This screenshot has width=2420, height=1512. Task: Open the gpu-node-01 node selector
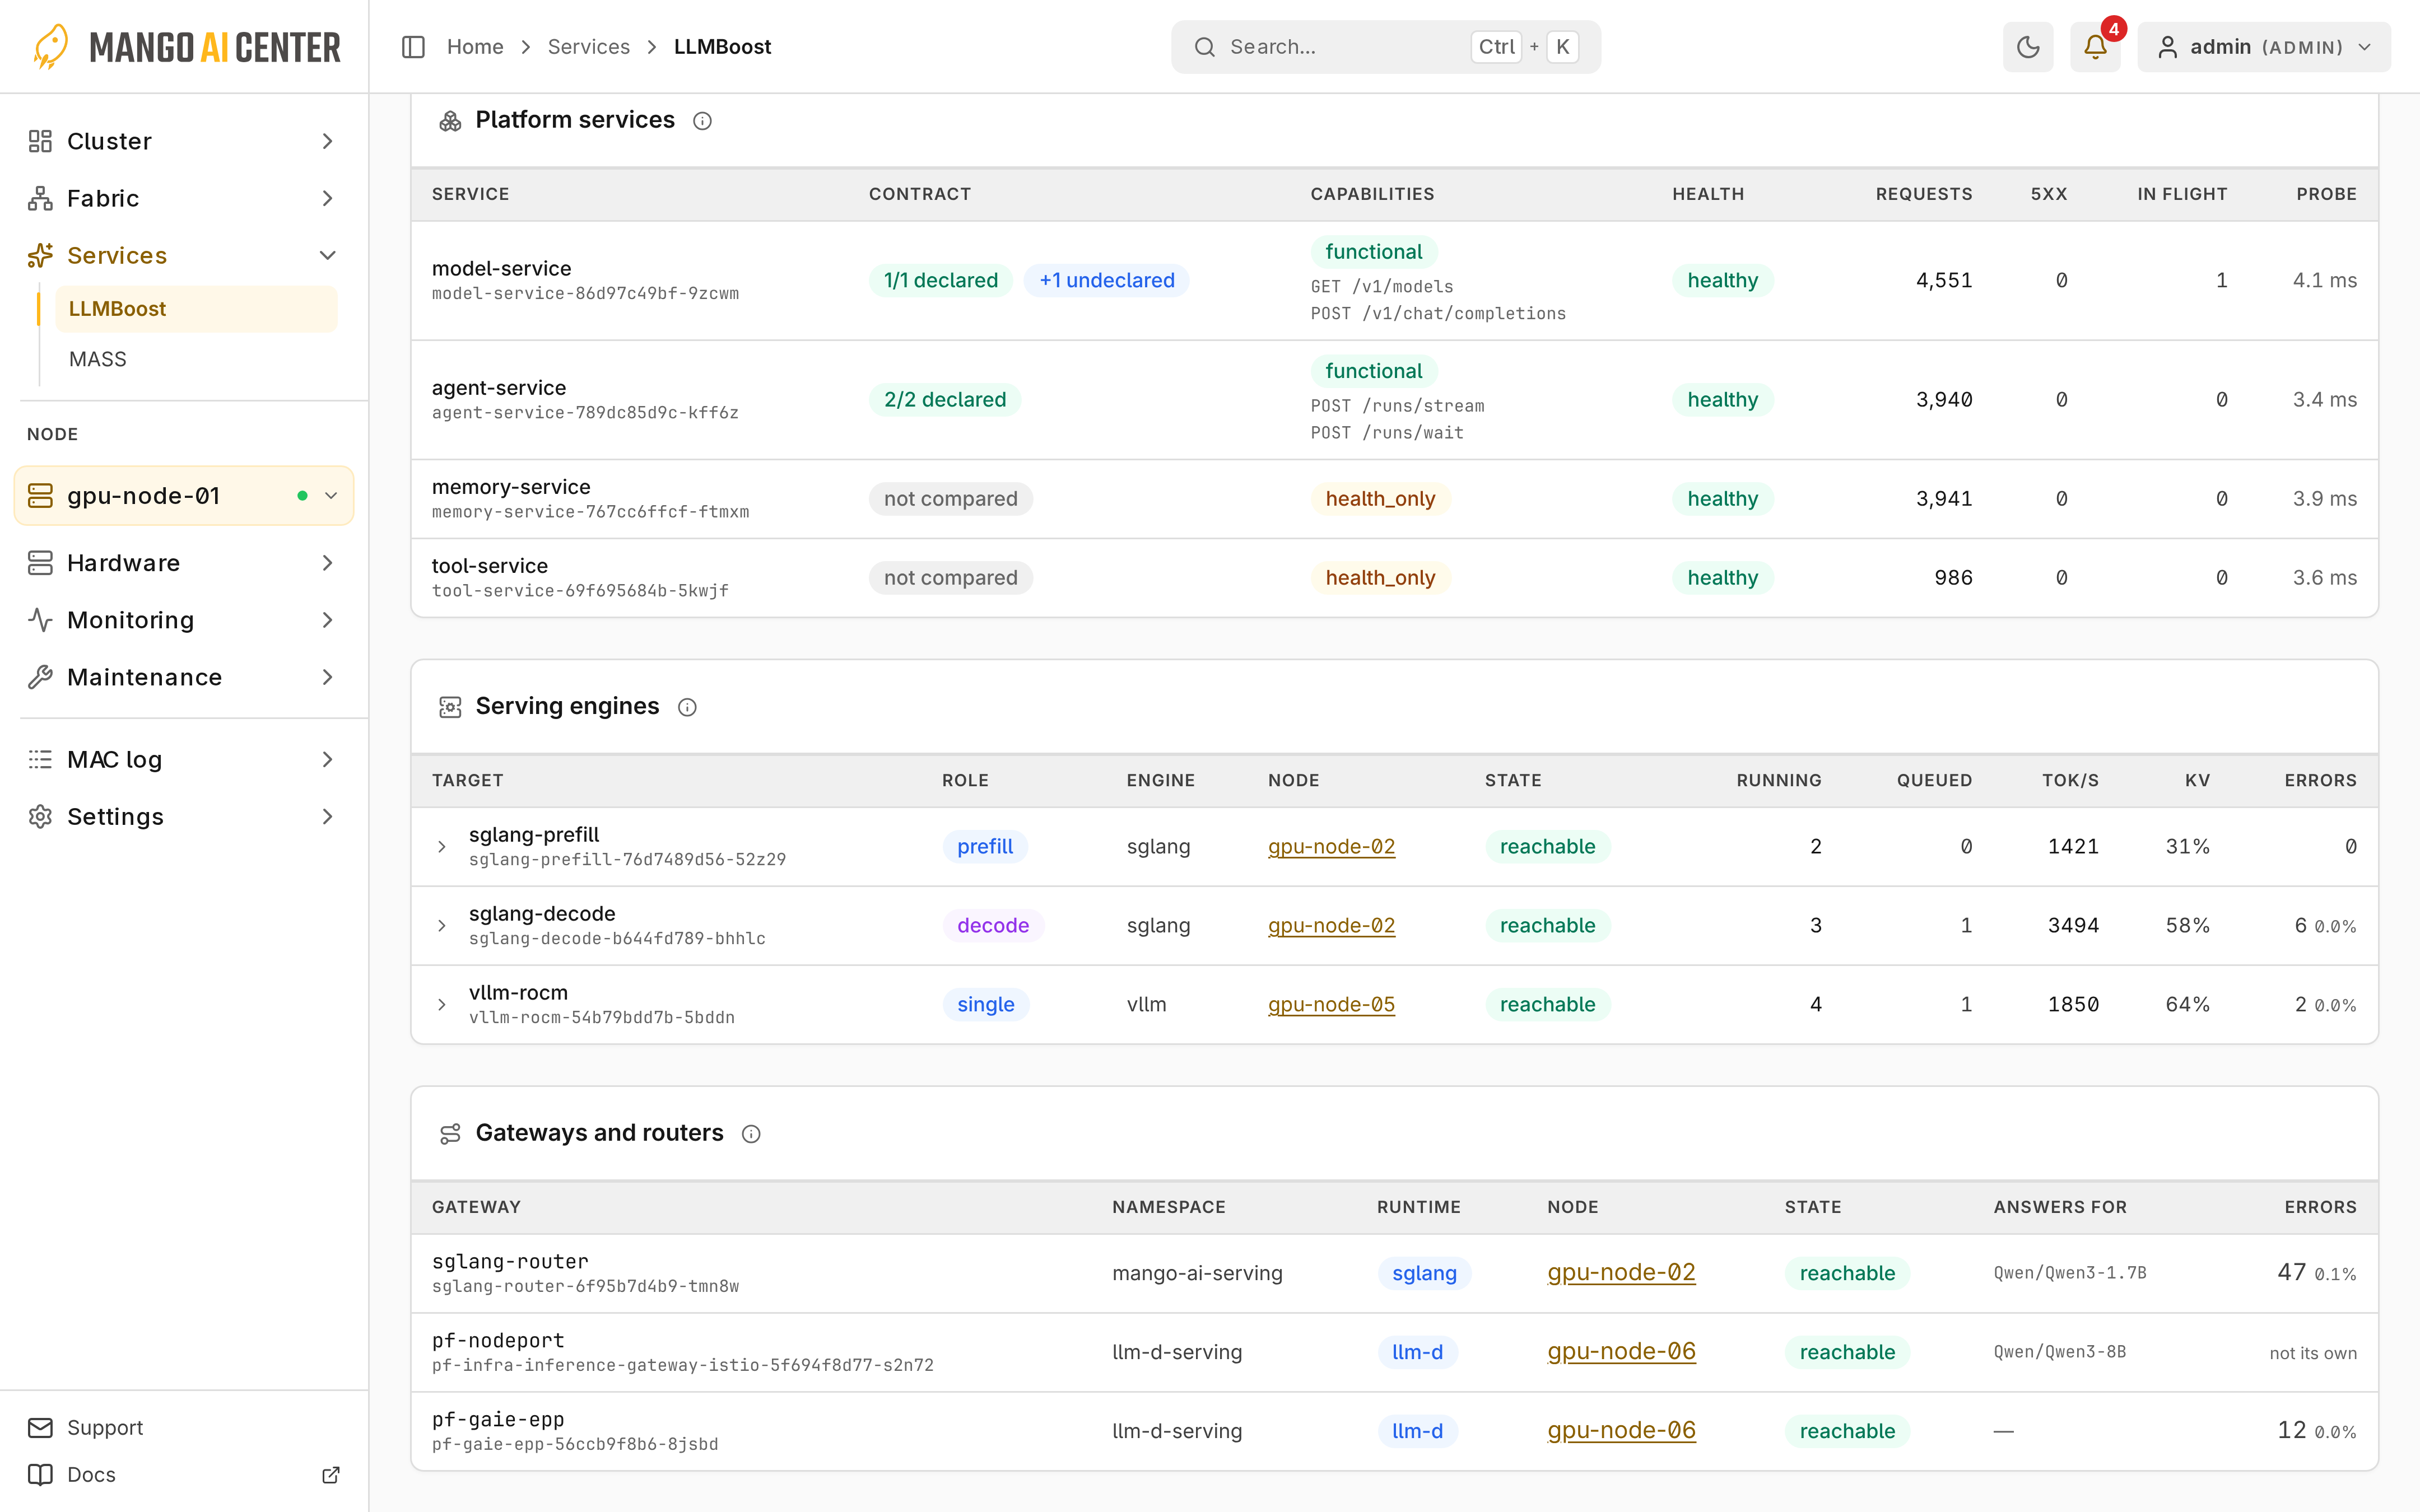pyautogui.click(x=184, y=496)
